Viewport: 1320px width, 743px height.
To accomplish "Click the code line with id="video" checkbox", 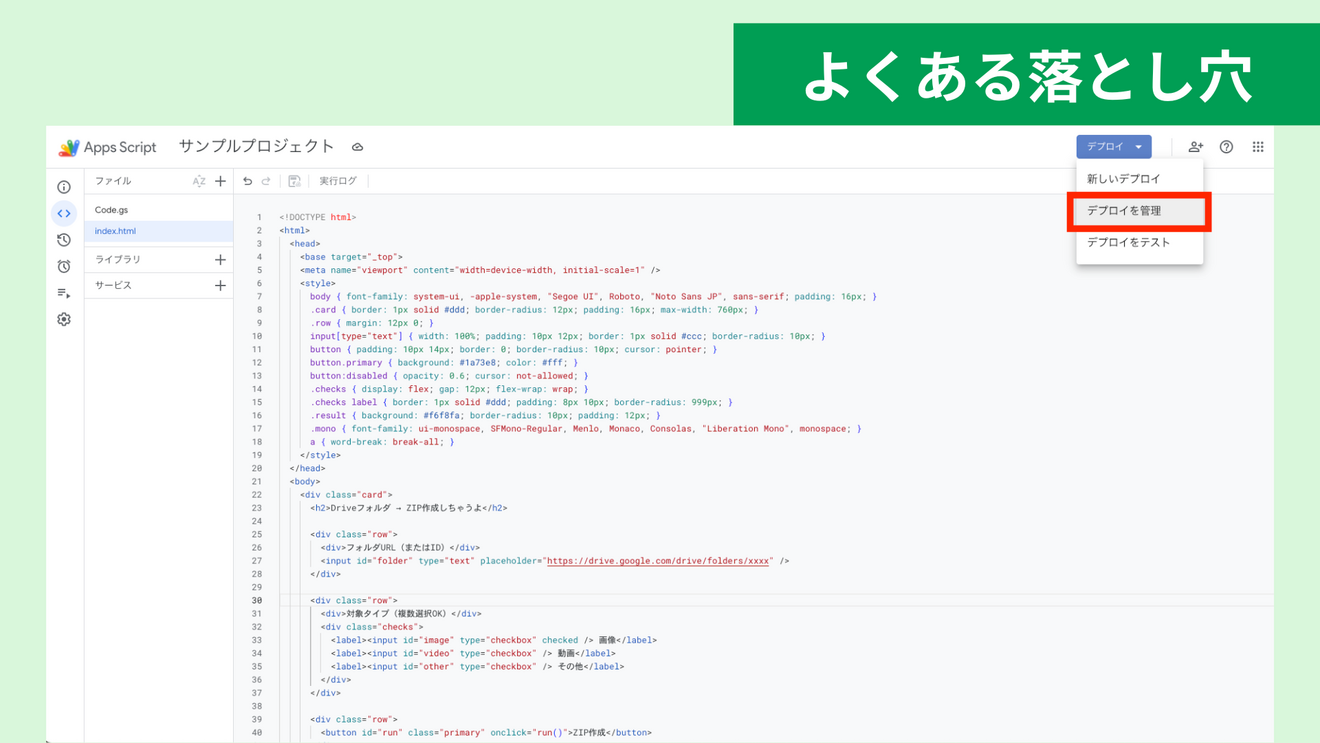I will [x=473, y=653].
